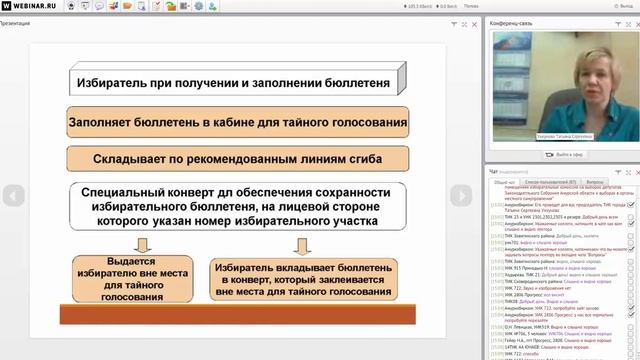The width and height of the screenshot is (640, 360).
Task: Check the УИК №706, 5 человек message
Action: point(631,333)
